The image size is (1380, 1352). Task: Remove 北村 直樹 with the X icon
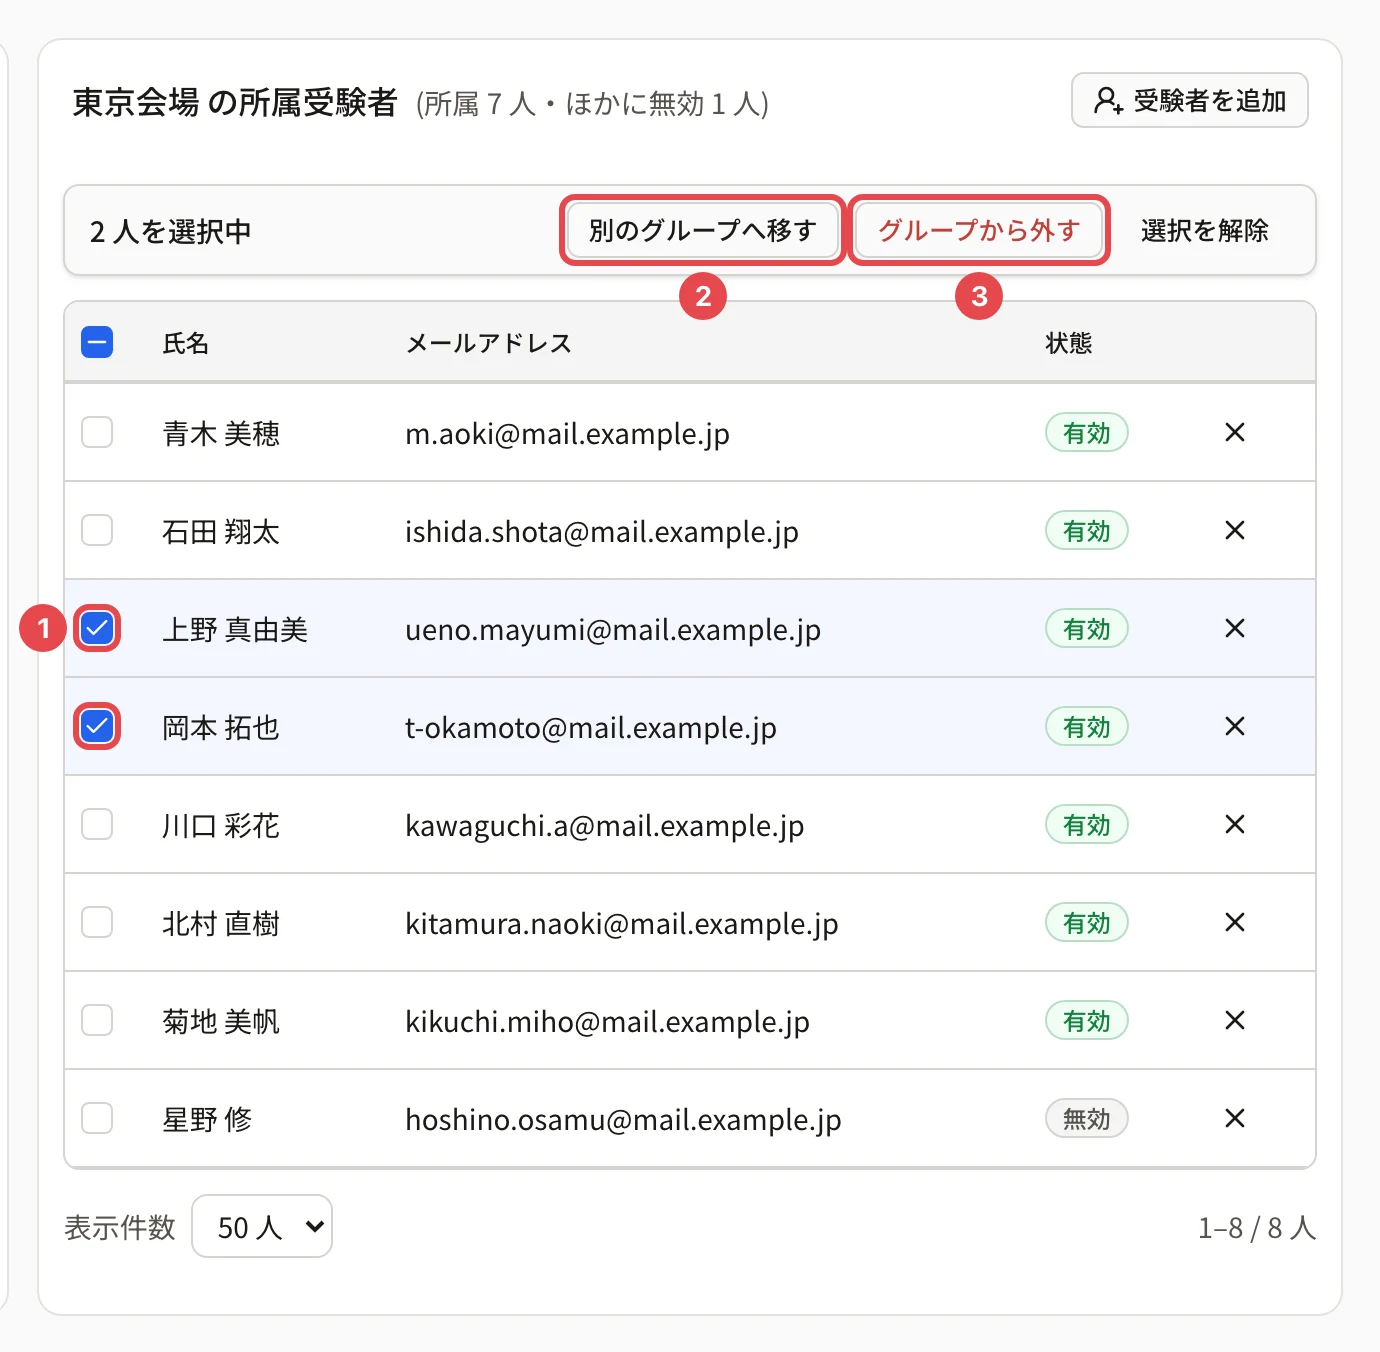tap(1235, 922)
